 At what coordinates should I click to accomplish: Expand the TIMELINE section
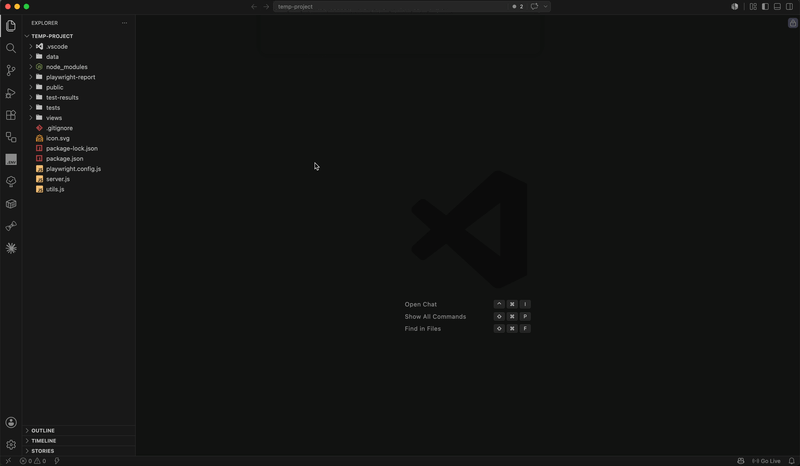click(x=79, y=441)
